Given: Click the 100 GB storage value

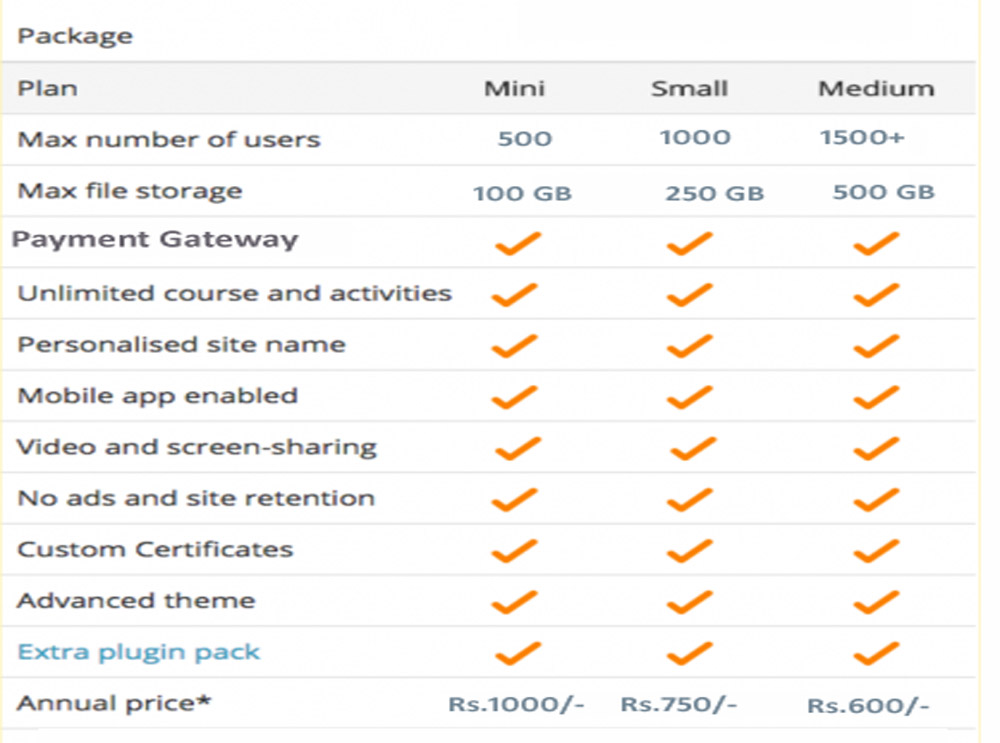Looking at the screenshot, I should point(522,193).
